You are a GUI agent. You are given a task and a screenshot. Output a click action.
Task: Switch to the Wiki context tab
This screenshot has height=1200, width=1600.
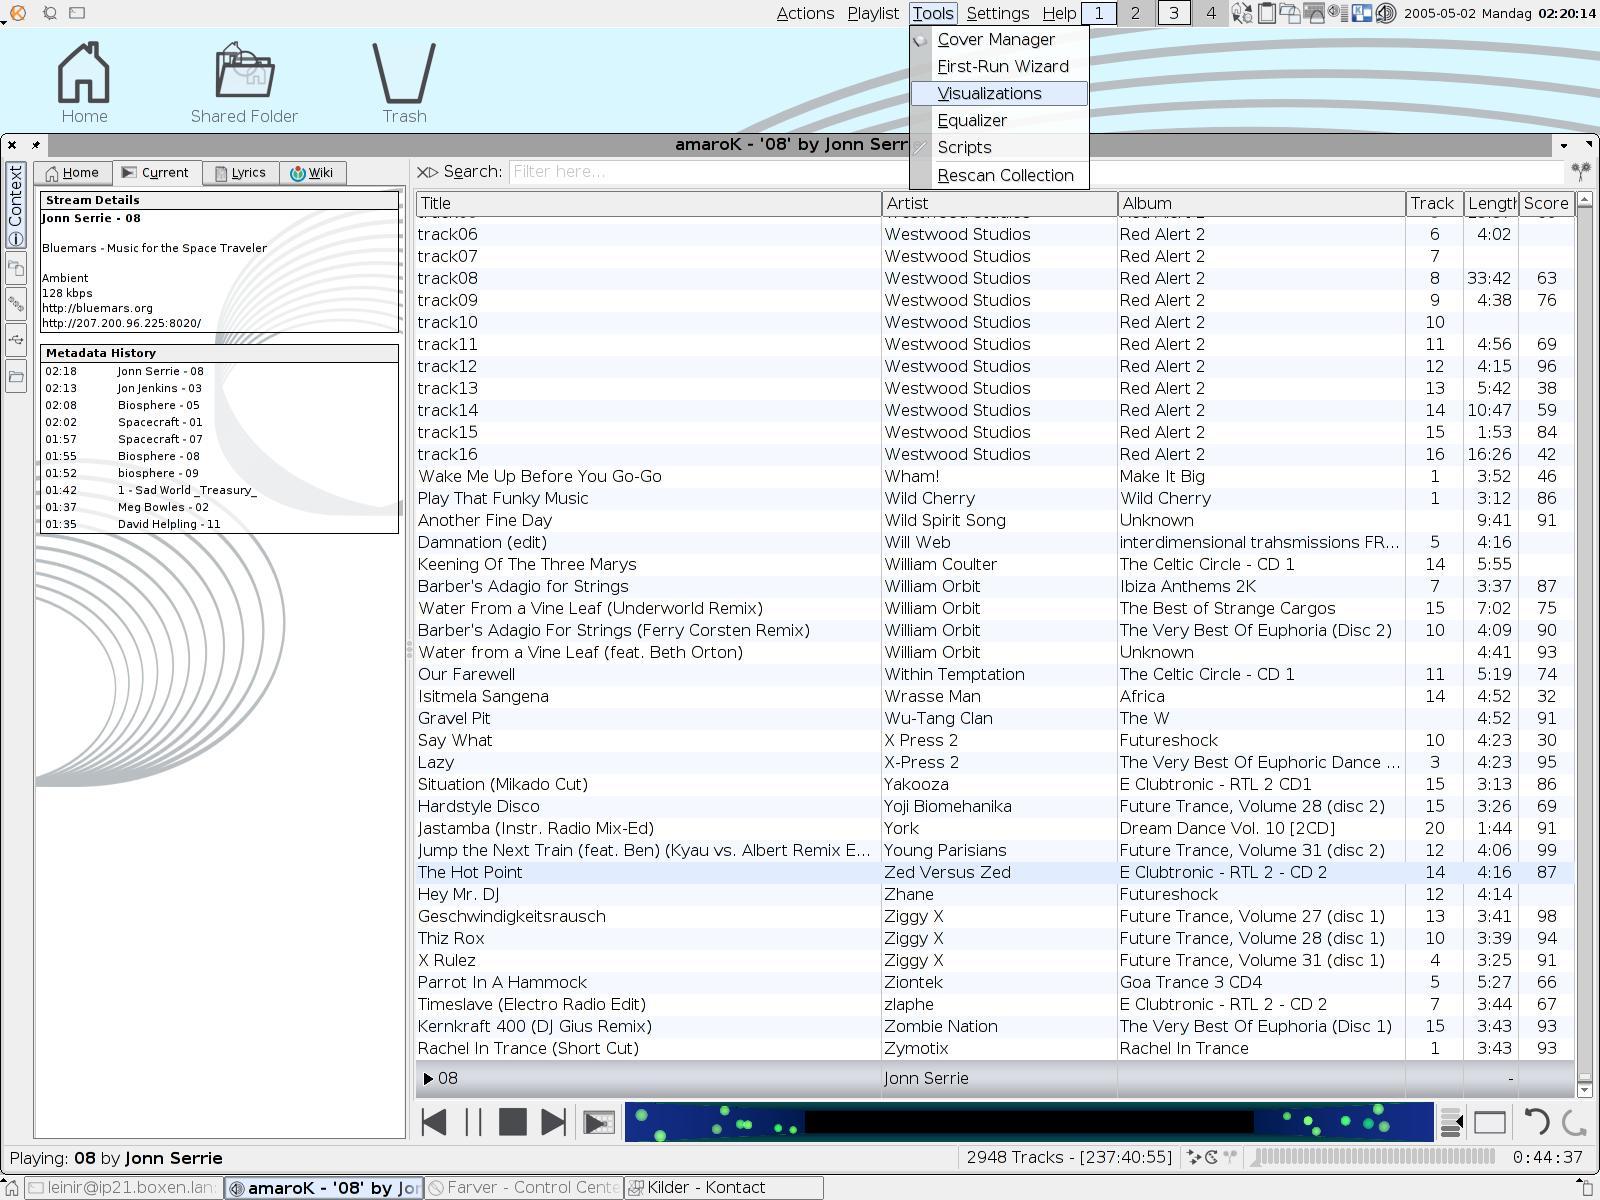pyautogui.click(x=312, y=173)
